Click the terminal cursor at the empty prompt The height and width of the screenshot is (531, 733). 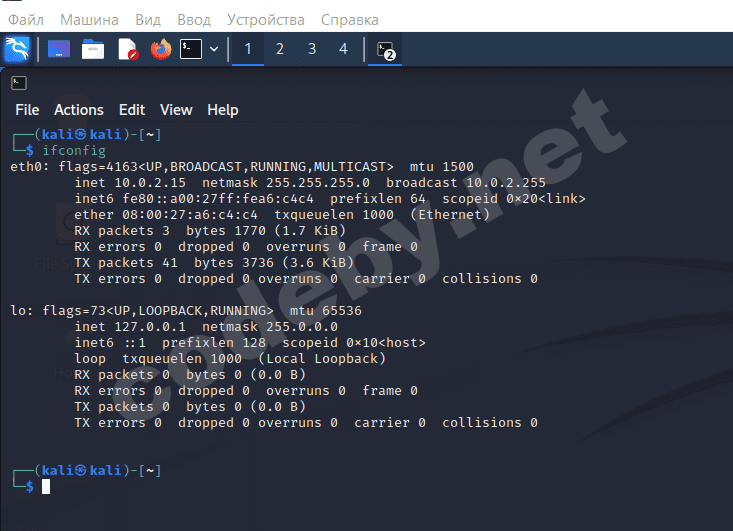[x=46, y=487]
